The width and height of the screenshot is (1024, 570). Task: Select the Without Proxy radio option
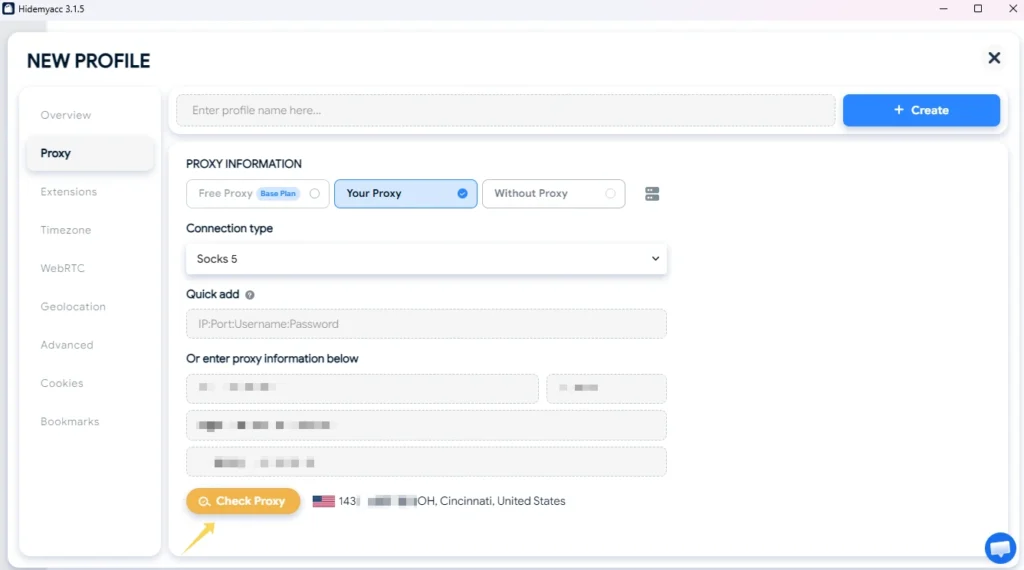(554, 194)
